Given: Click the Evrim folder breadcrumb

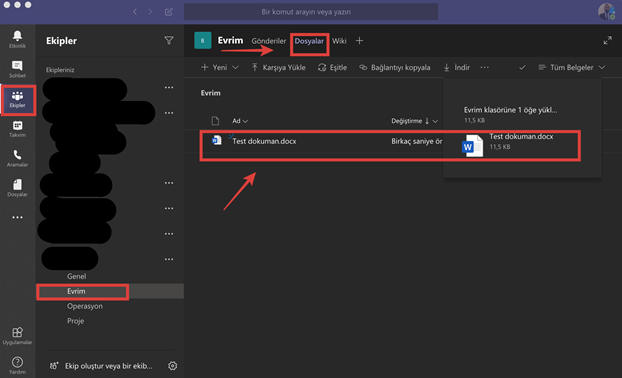Looking at the screenshot, I should coord(211,93).
